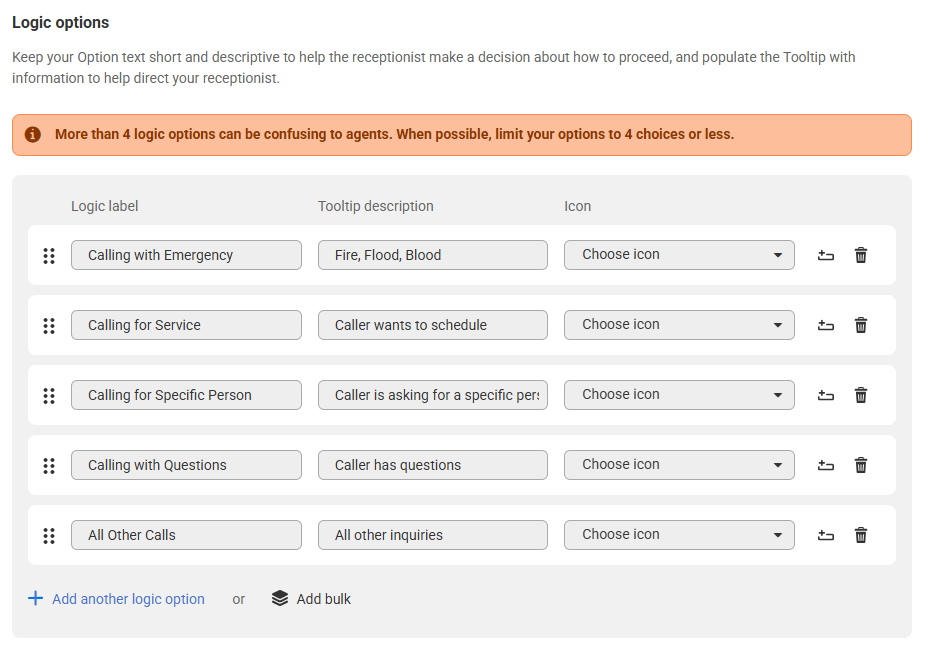Focus the Caller wants to schedule field
The width and height of the screenshot is (930, 651).
pyautogui.click(x=433, y=325)
